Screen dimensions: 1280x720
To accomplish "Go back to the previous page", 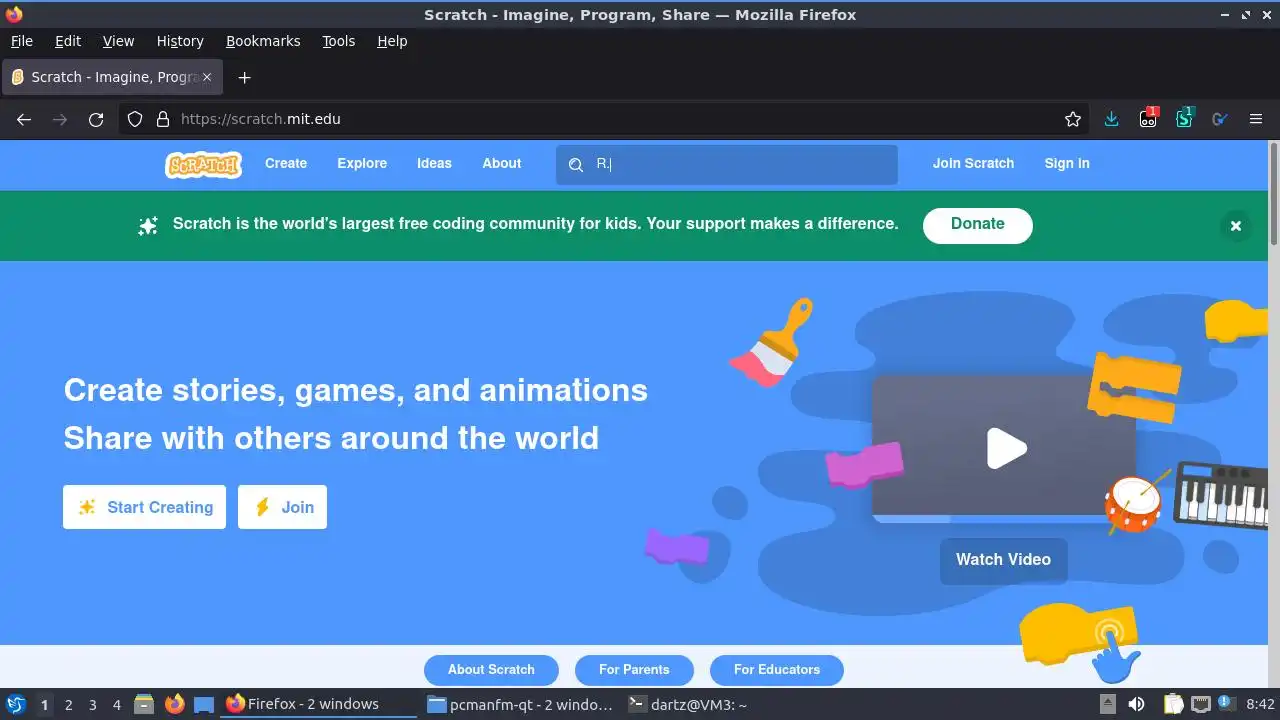I will 24,119.
